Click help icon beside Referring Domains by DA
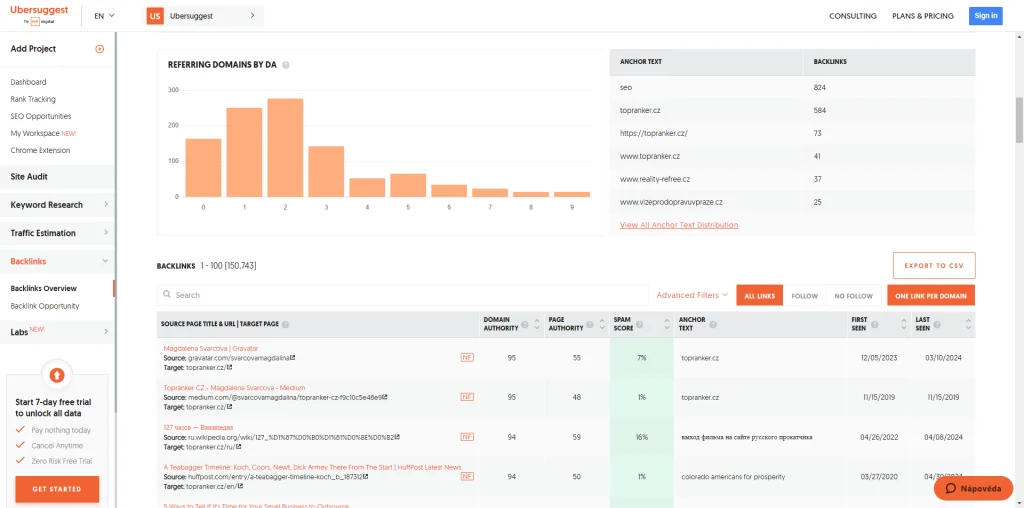This screenshot has height=508, width=1024. point(286,65)
